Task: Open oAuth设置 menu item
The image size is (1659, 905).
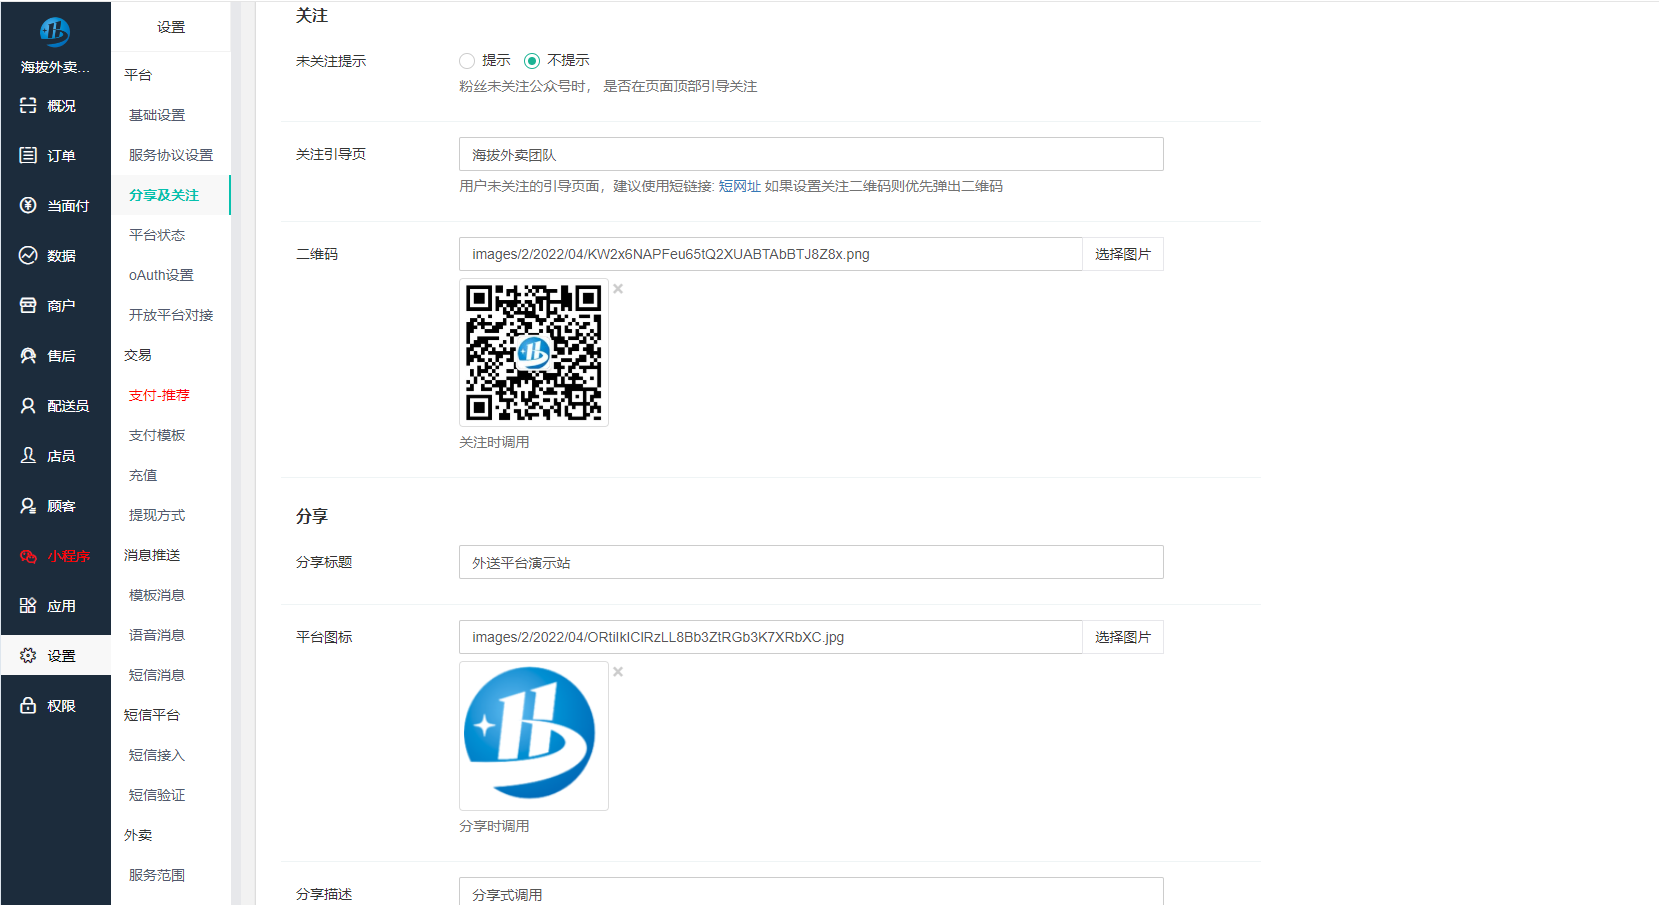Action: coord(161,275)
